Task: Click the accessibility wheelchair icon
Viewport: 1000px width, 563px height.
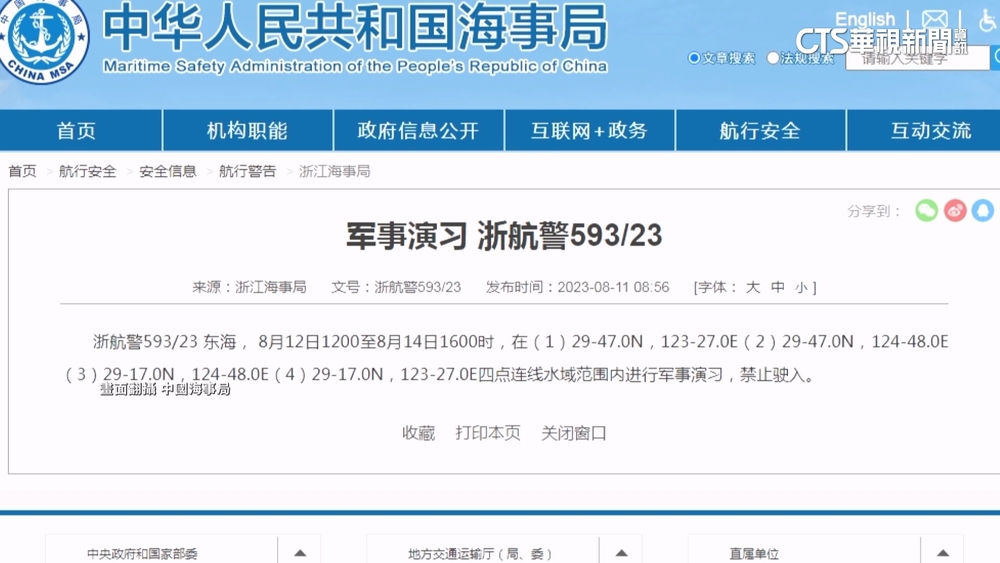Action: click(x=987, y=19)
